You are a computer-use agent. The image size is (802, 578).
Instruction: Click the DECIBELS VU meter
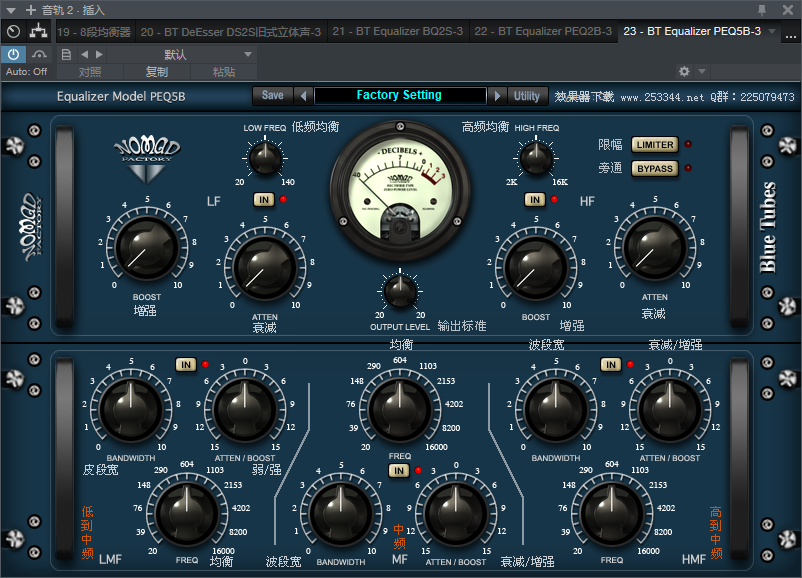tap(400, 191)
